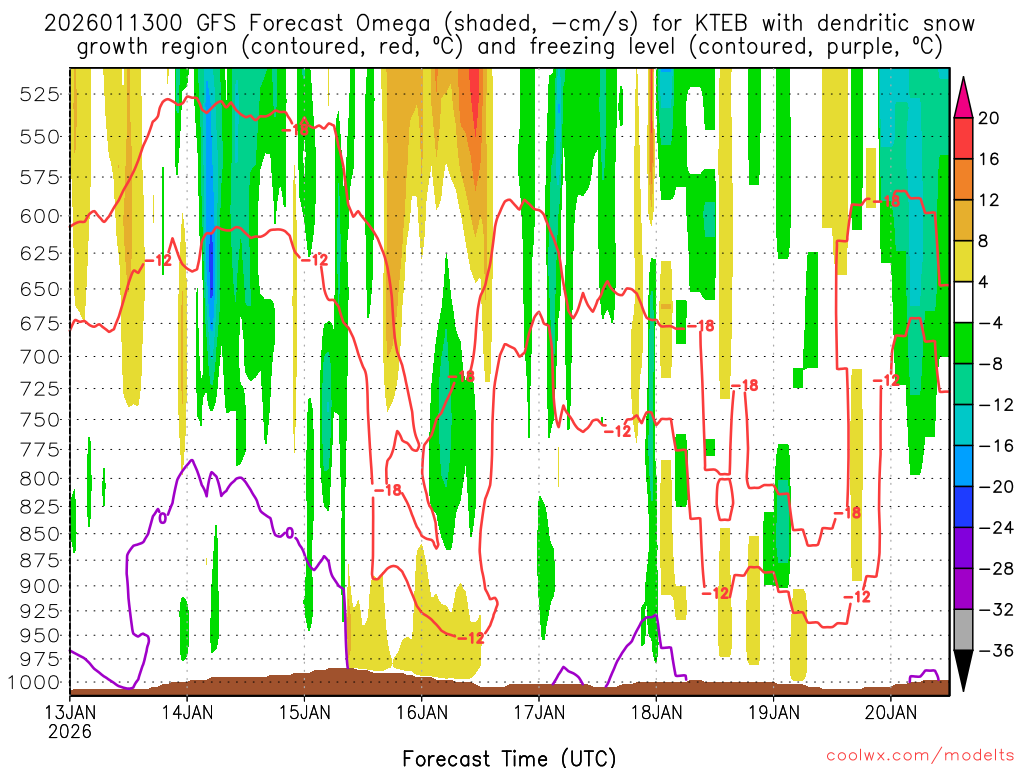This screenshot has width=1024, height=768.
Task: Click the 550 pressure level label
Action: click(x=40, y=137)
